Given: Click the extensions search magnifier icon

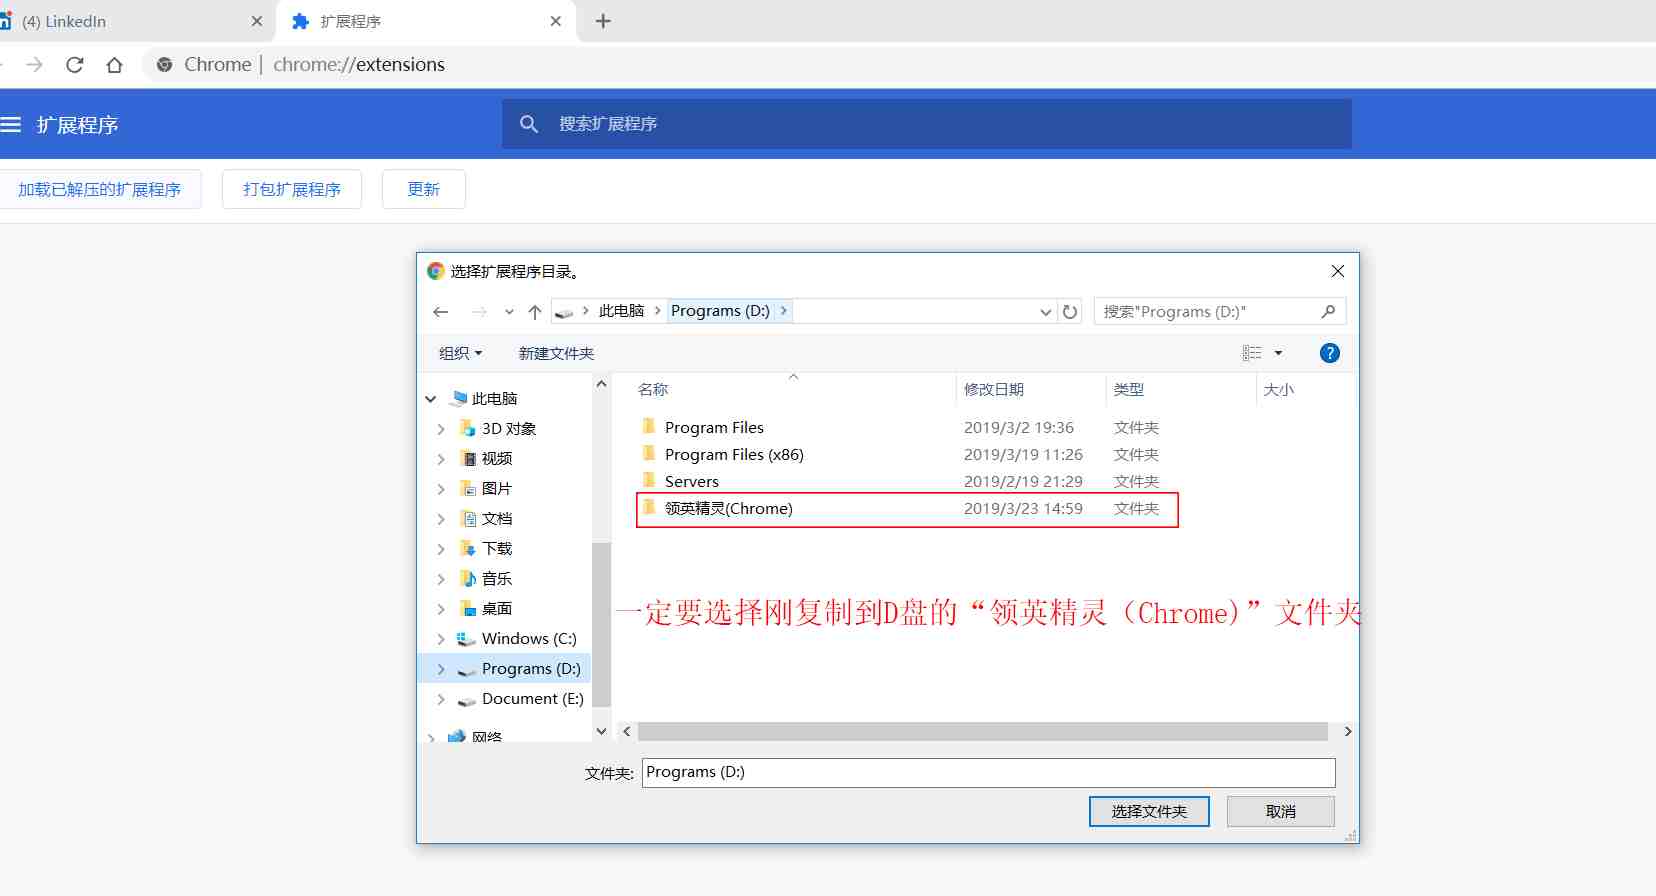Looking at the screenshot, I should click(529, 124).
